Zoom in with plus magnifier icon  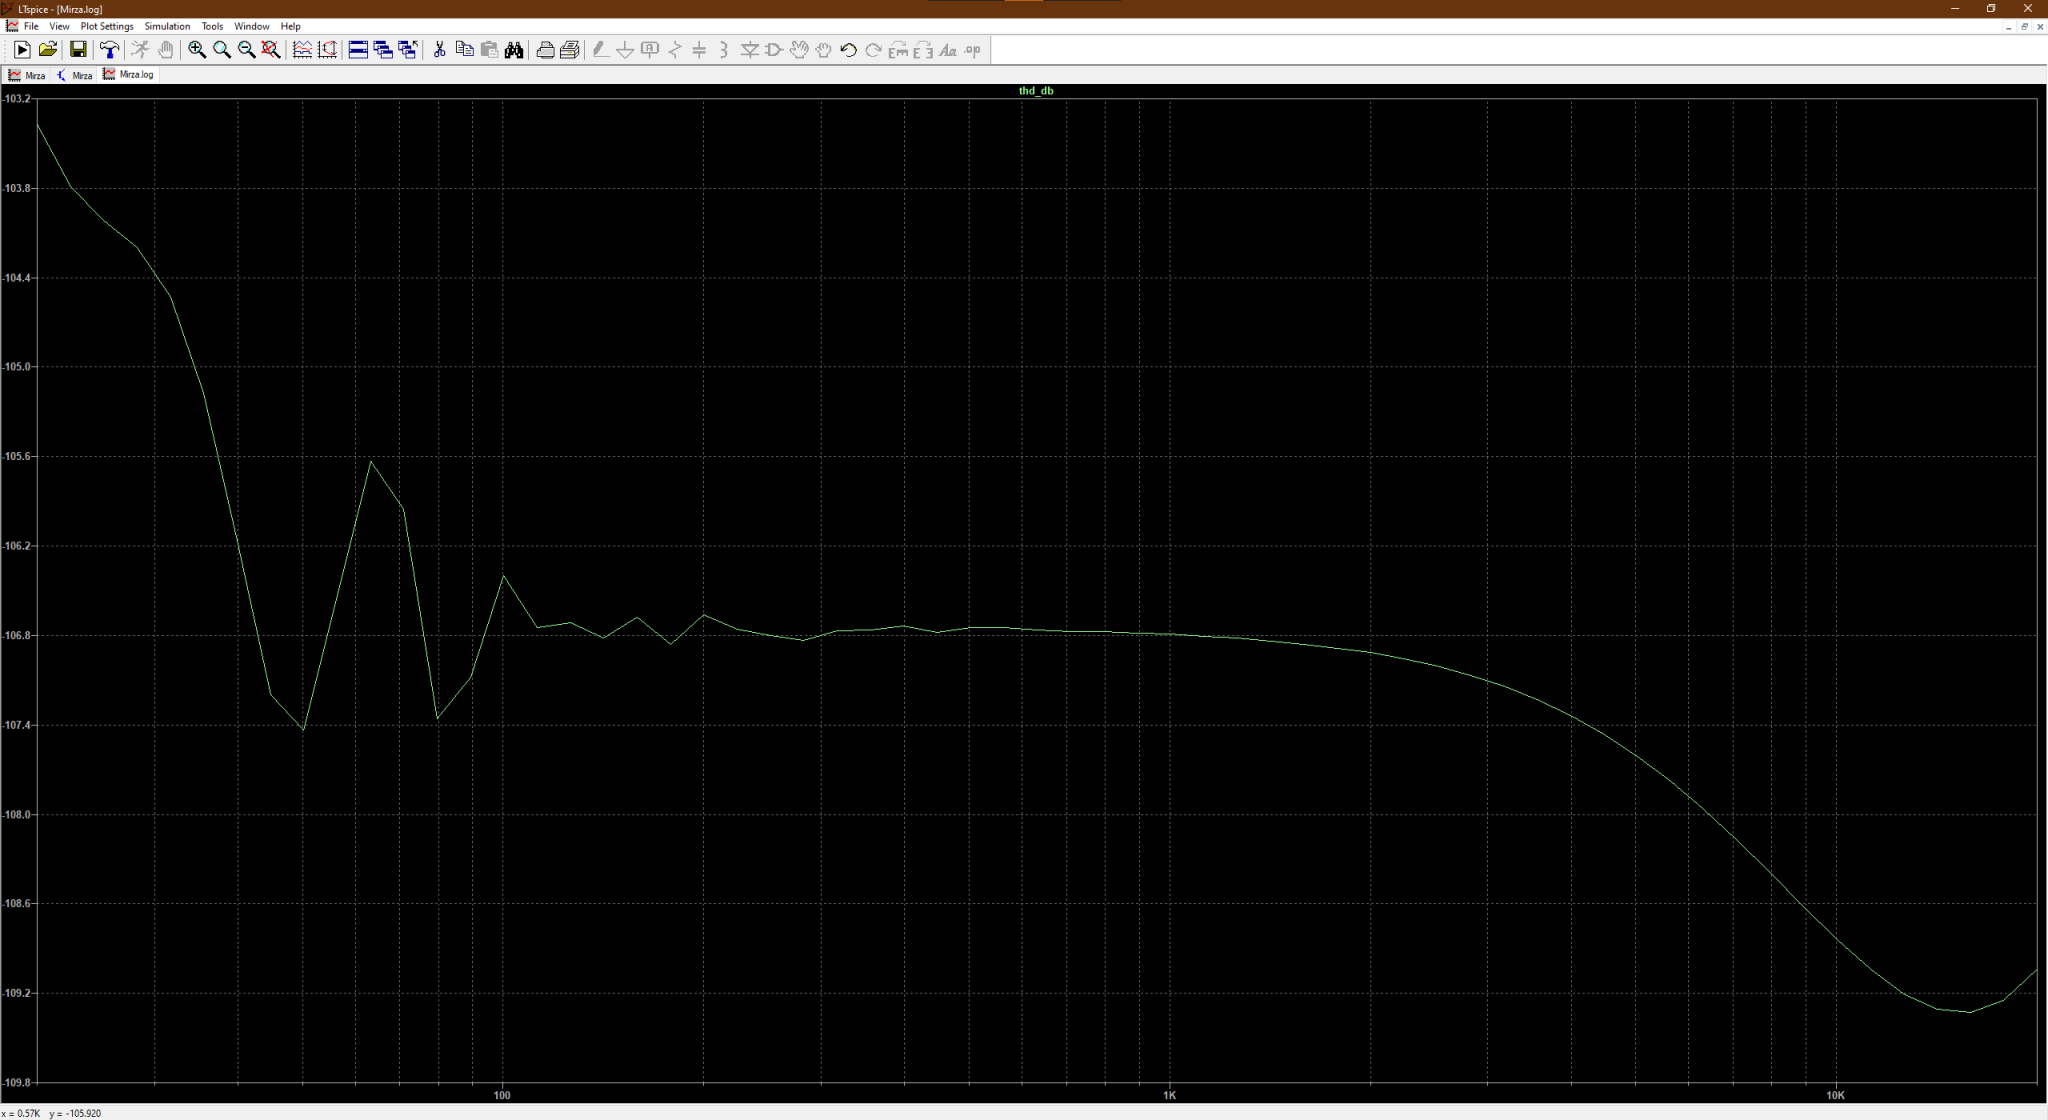pos(197,50)
